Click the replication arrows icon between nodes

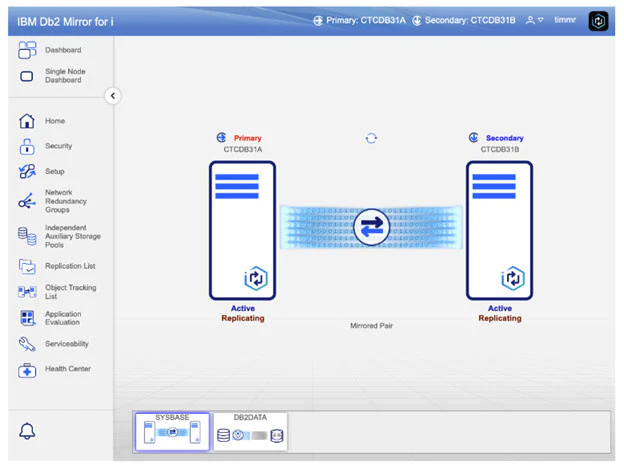coord(371,227)
